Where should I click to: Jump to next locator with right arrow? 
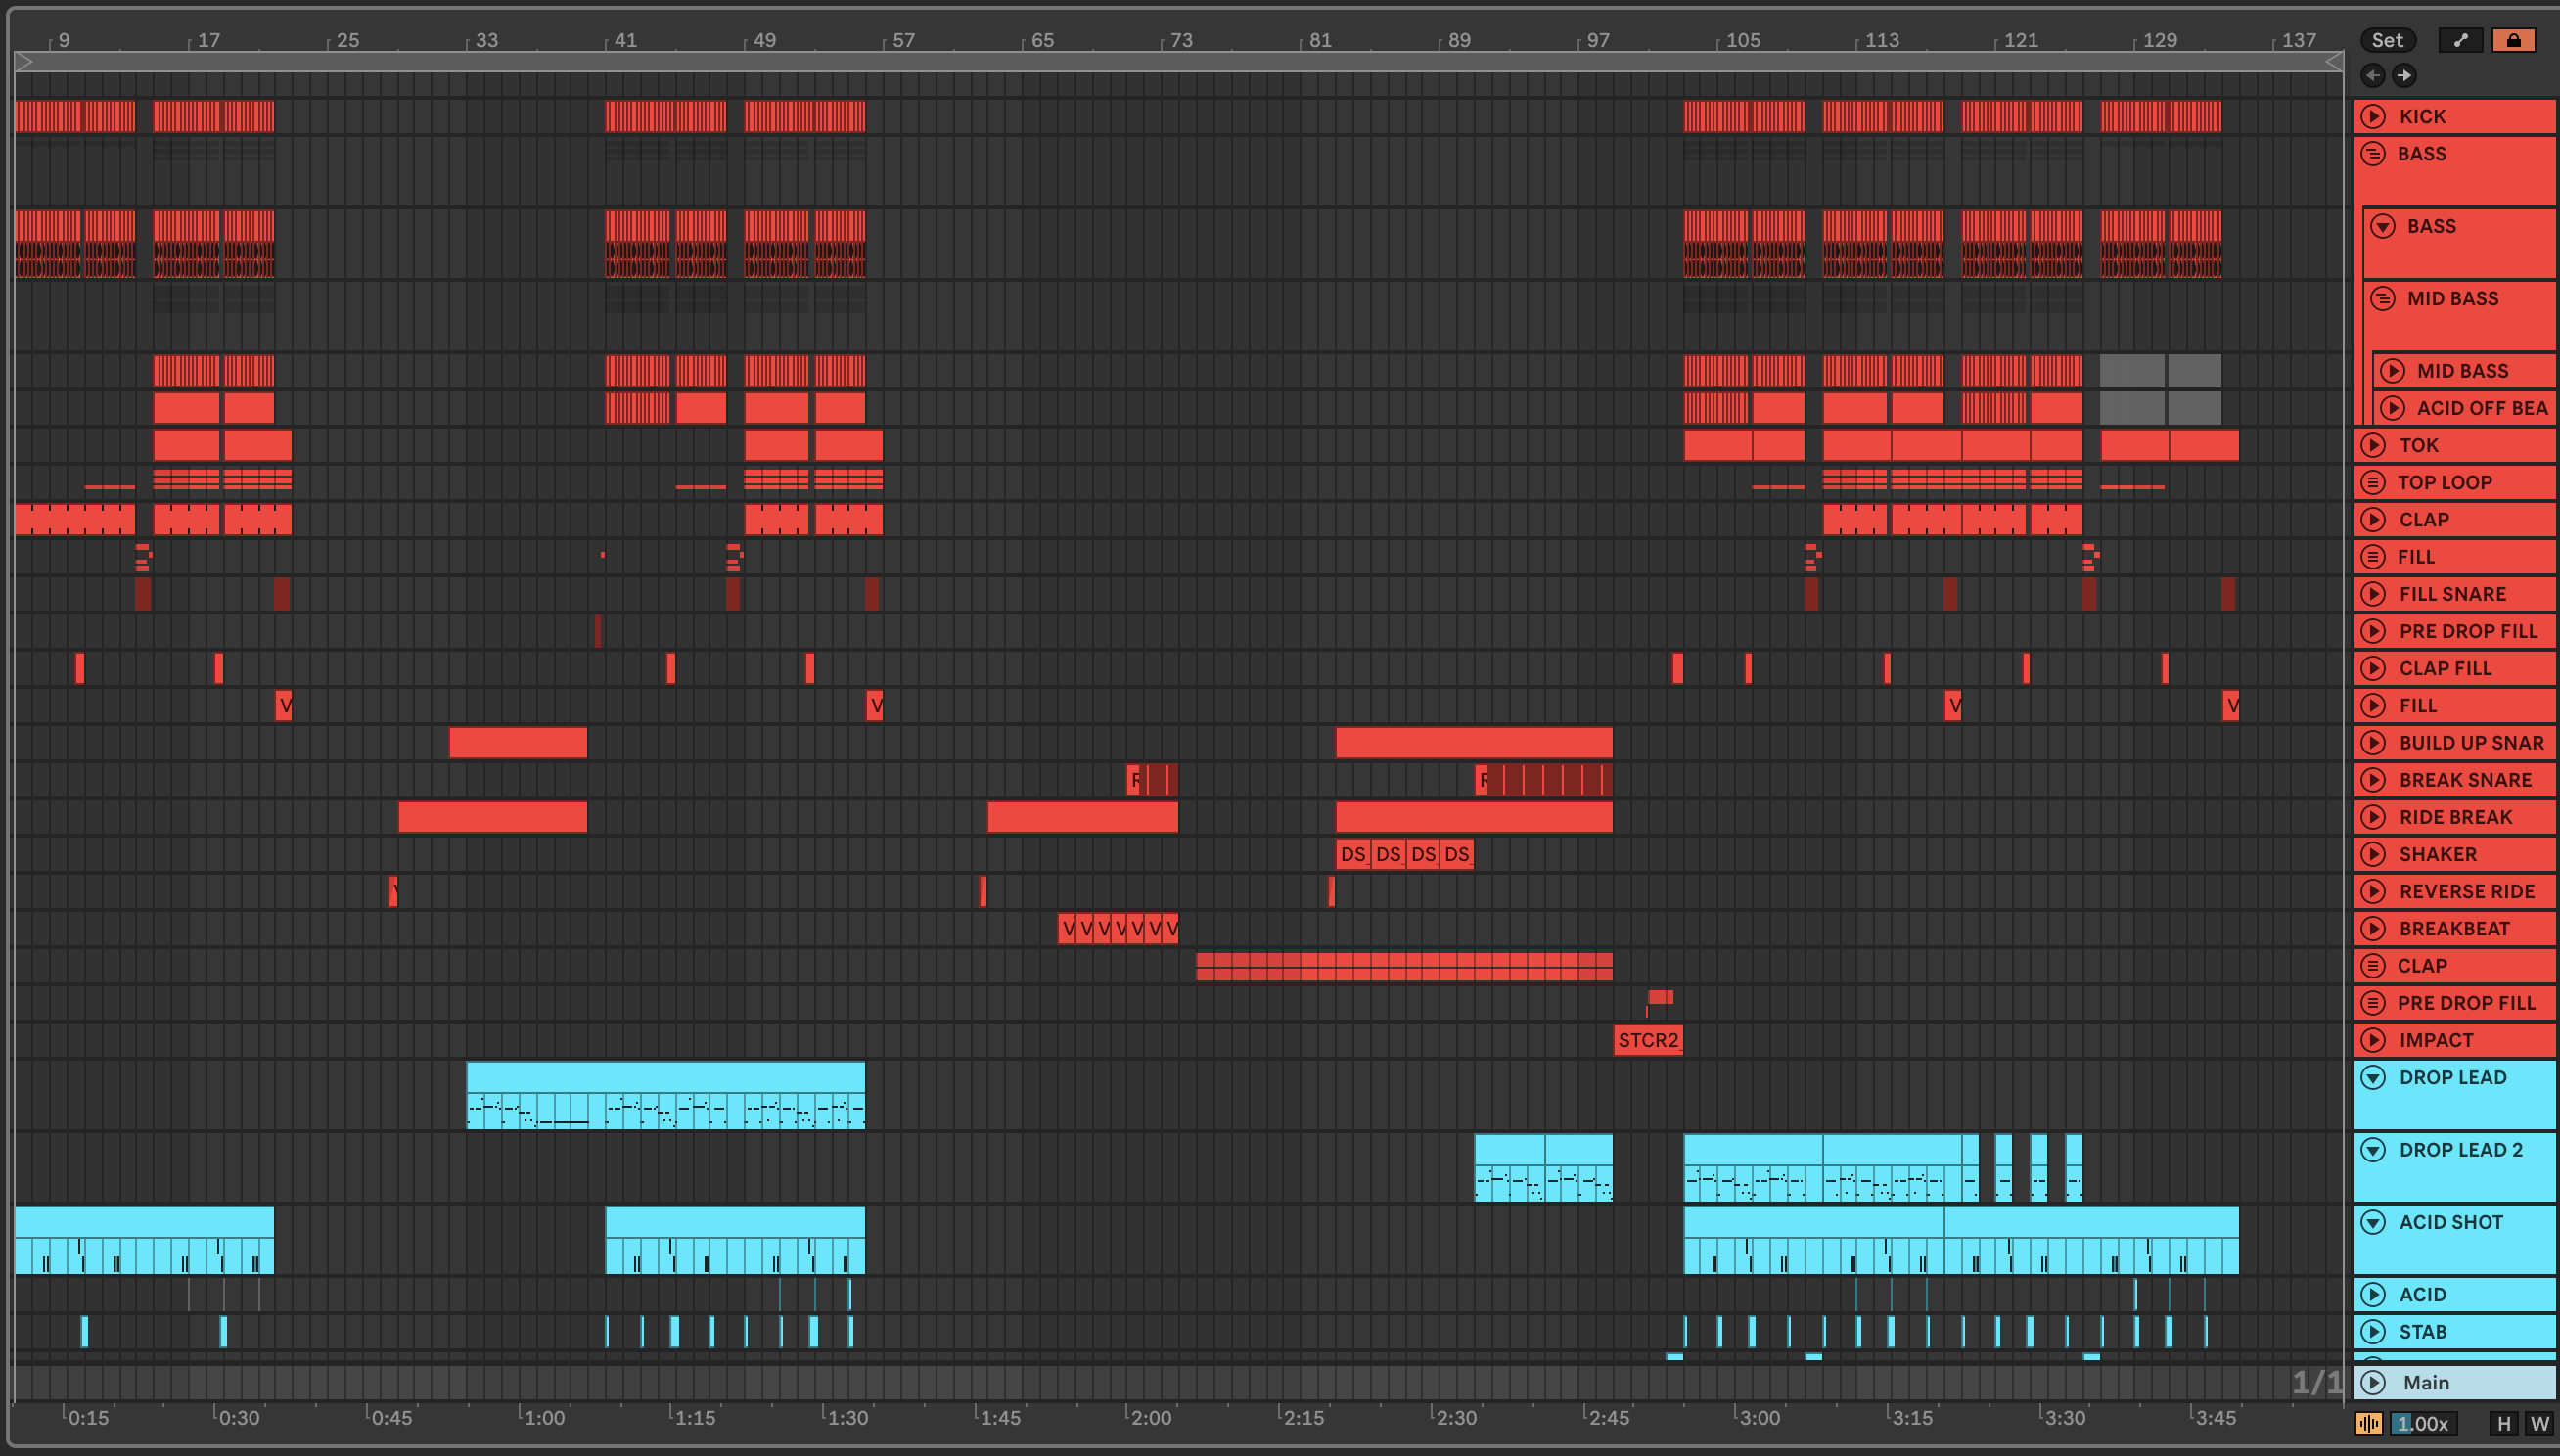click(x=2404, y=75)
